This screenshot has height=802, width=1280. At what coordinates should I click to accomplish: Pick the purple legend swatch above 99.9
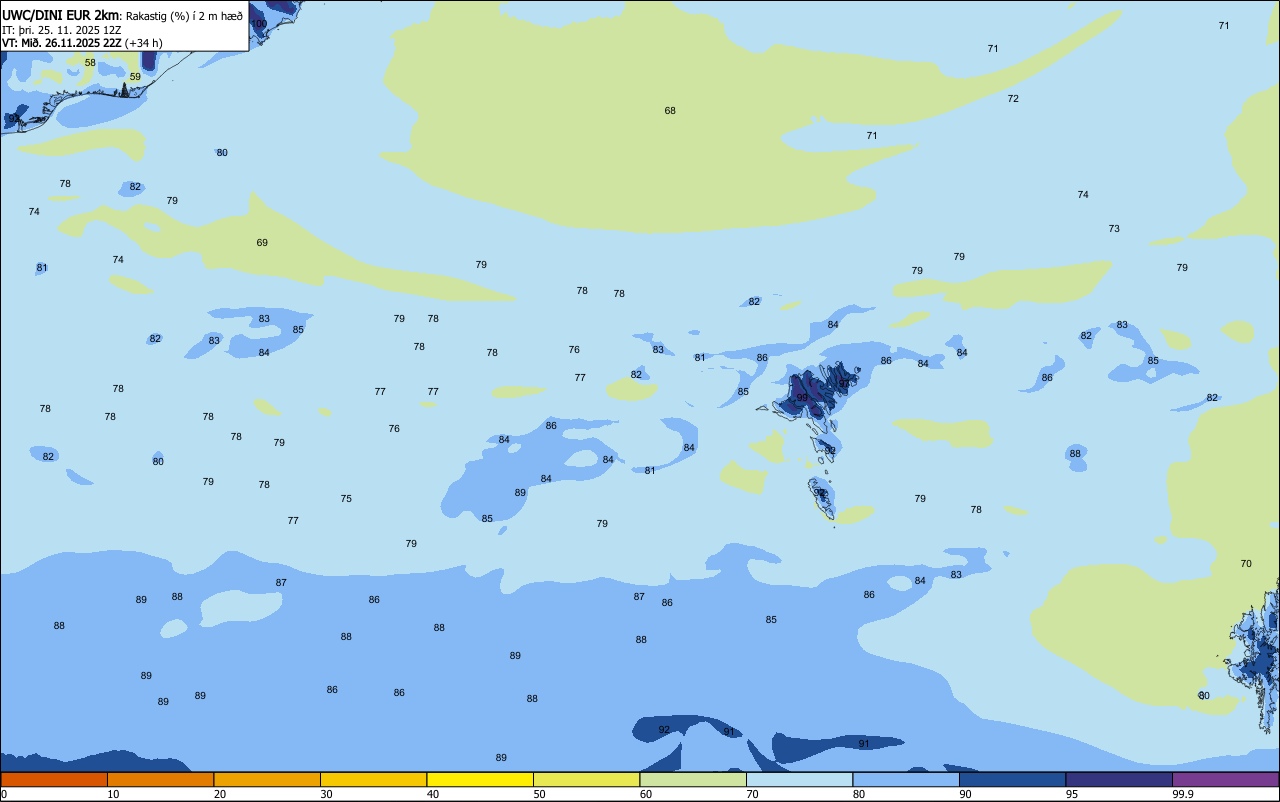pyautogui.click(x=1225, y=779)
